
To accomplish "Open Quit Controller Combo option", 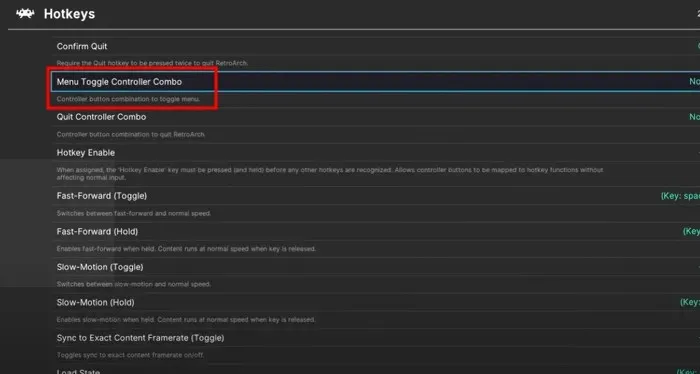I will pyautogui.click(x=376, y=117).
